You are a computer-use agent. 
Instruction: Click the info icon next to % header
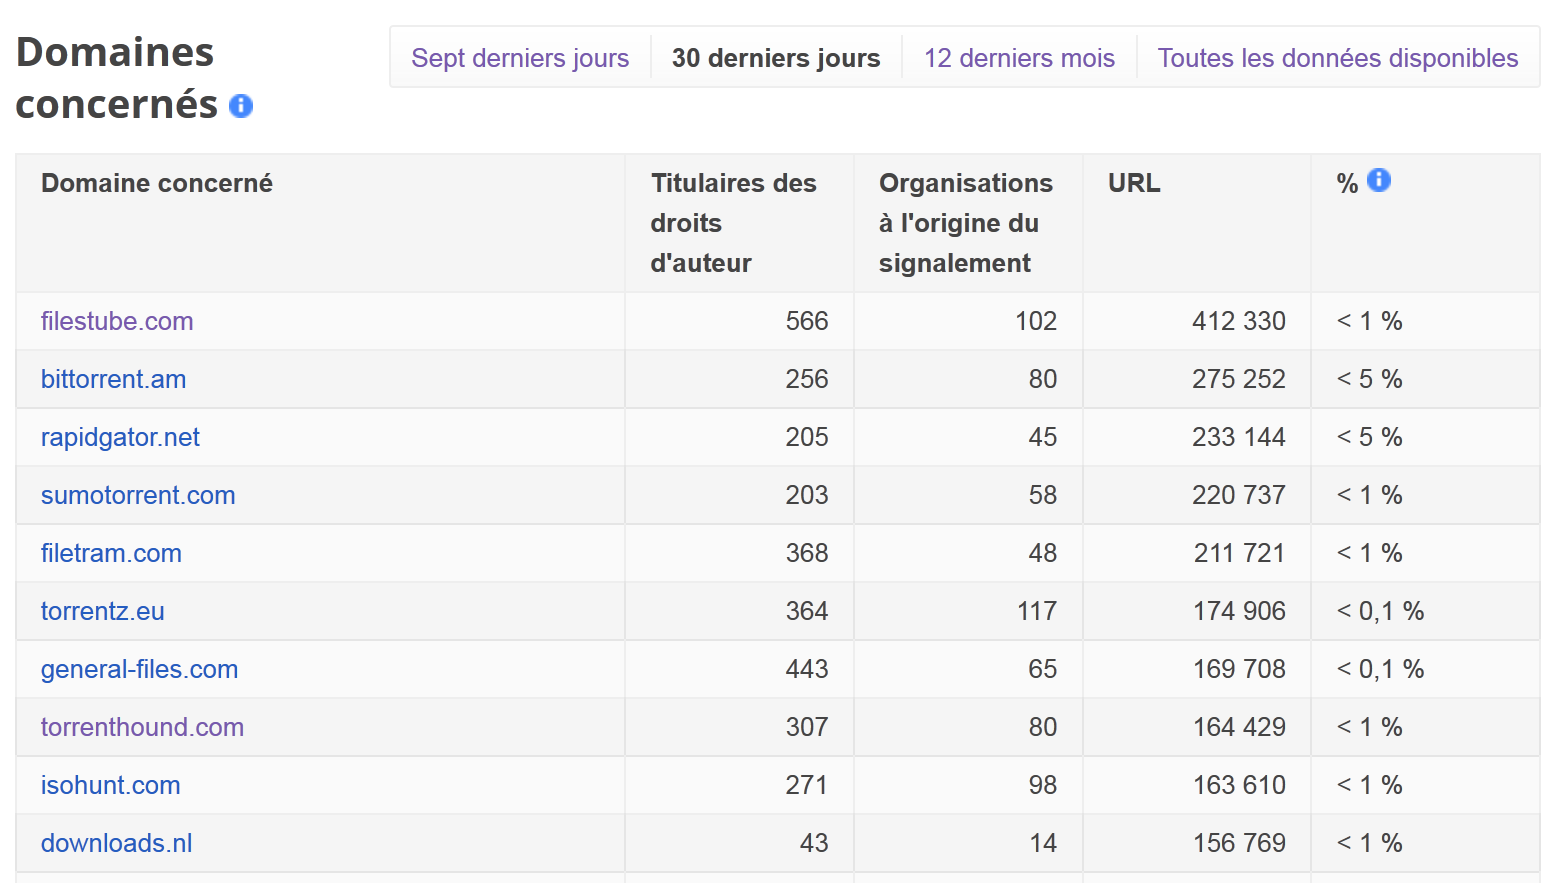pos(1379,180)
